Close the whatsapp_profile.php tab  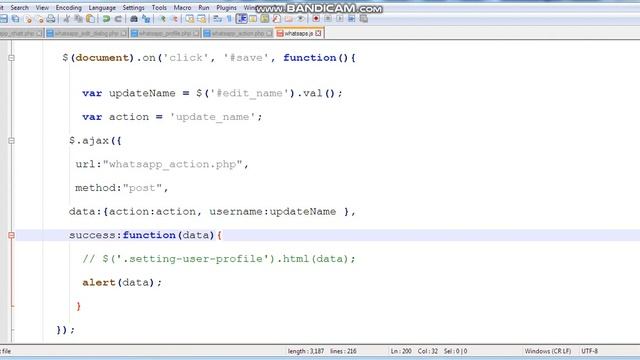[196, 33]
